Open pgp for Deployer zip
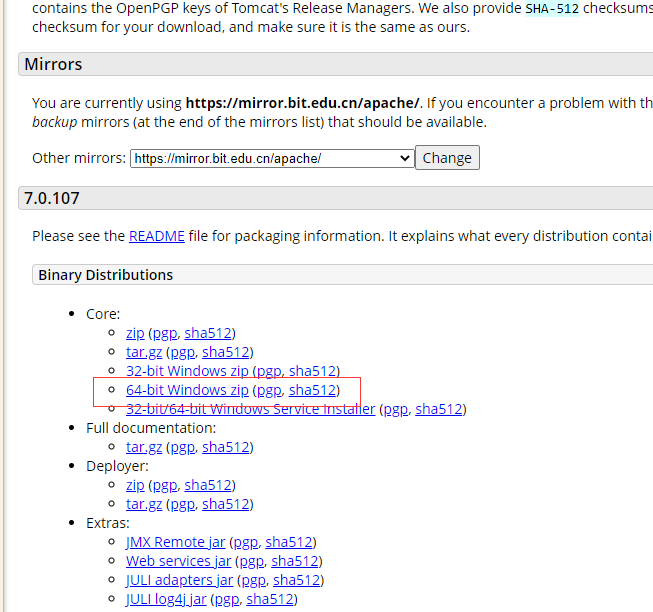This screenshot has width=653, height=612. point(165,485)
